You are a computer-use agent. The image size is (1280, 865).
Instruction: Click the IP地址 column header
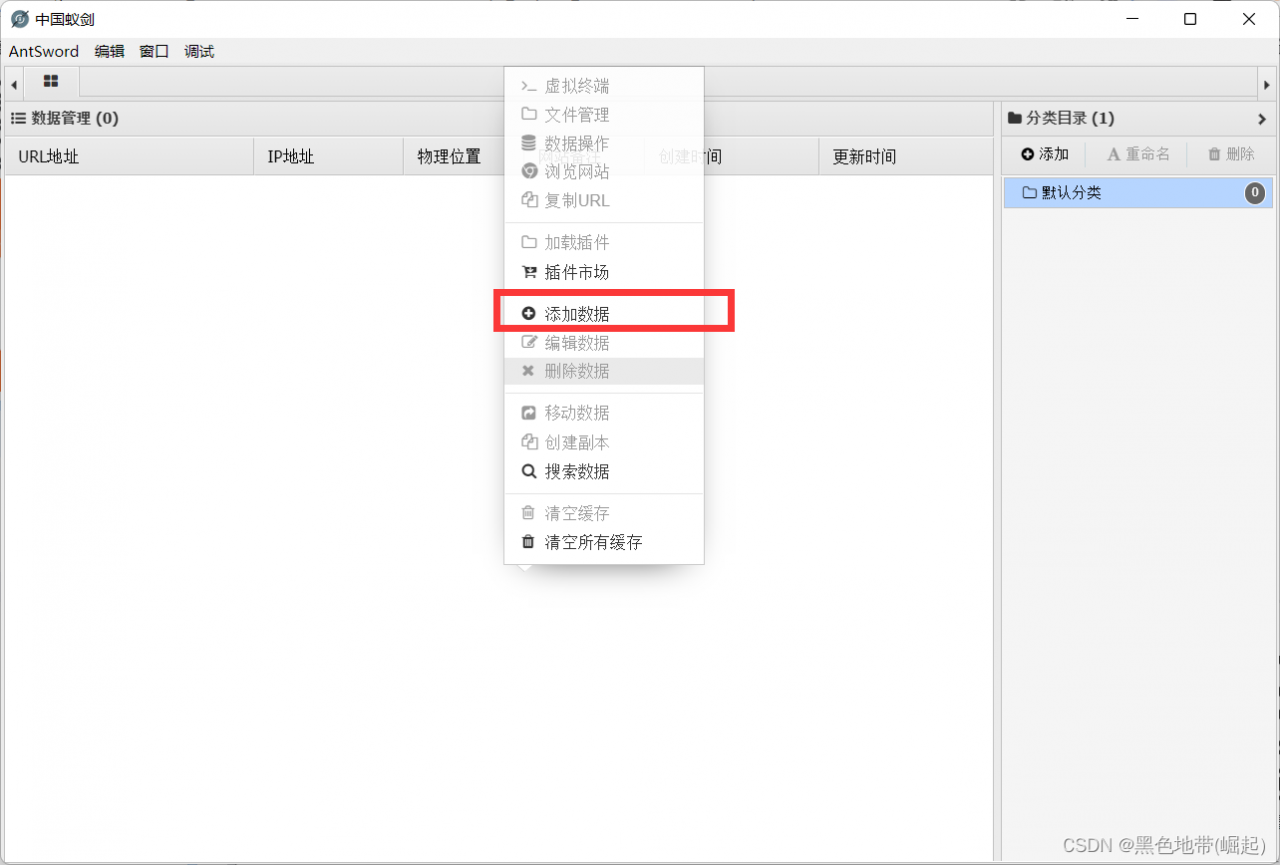(329, 157)
